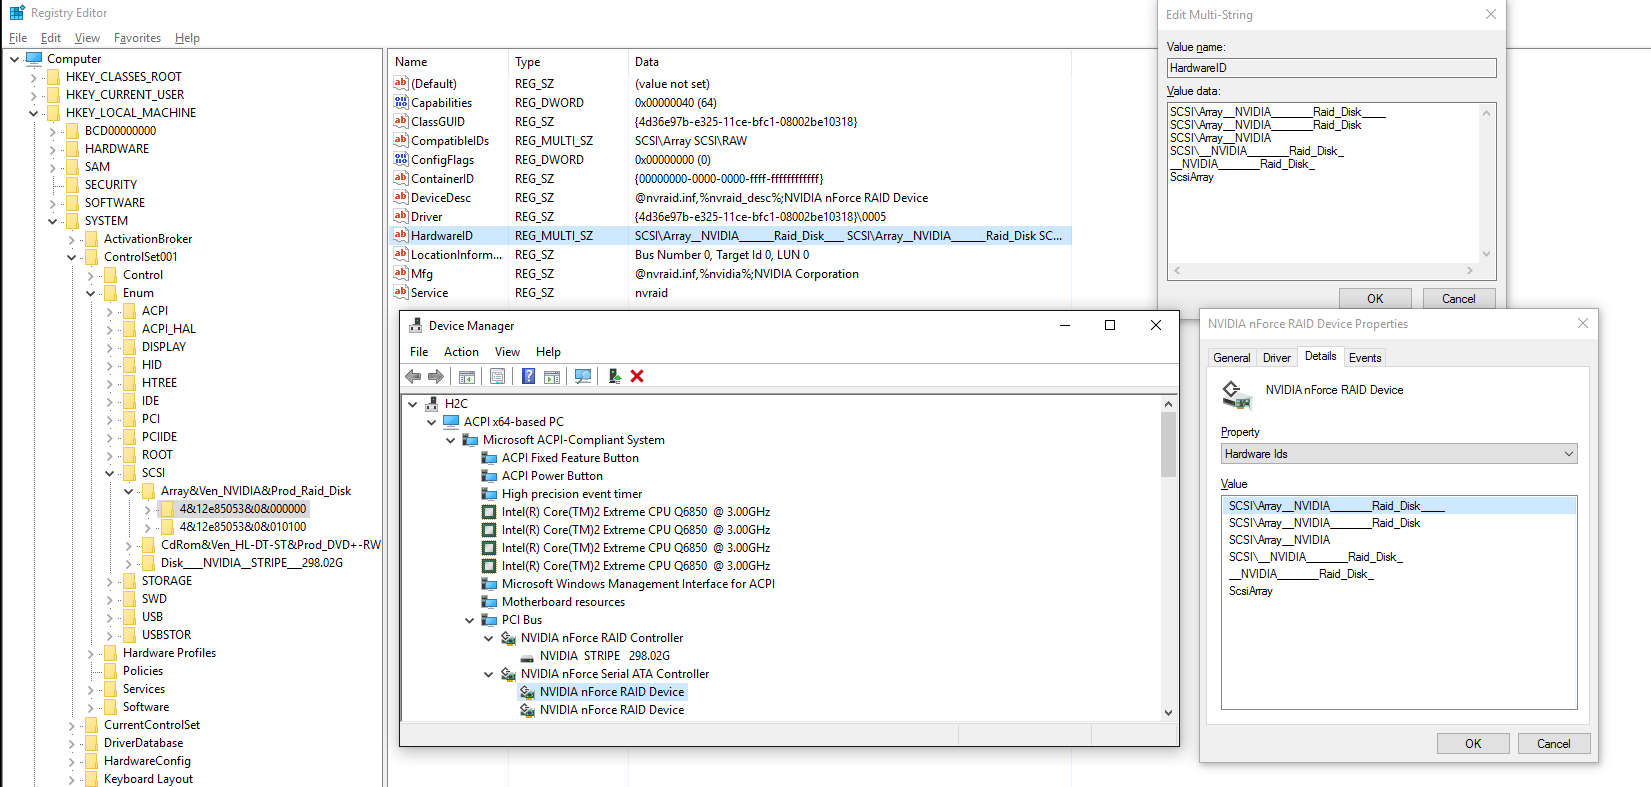Click Computer root icon in registry tree
The height and width of the screenshot is (787, 1651).
pos(34,59)
